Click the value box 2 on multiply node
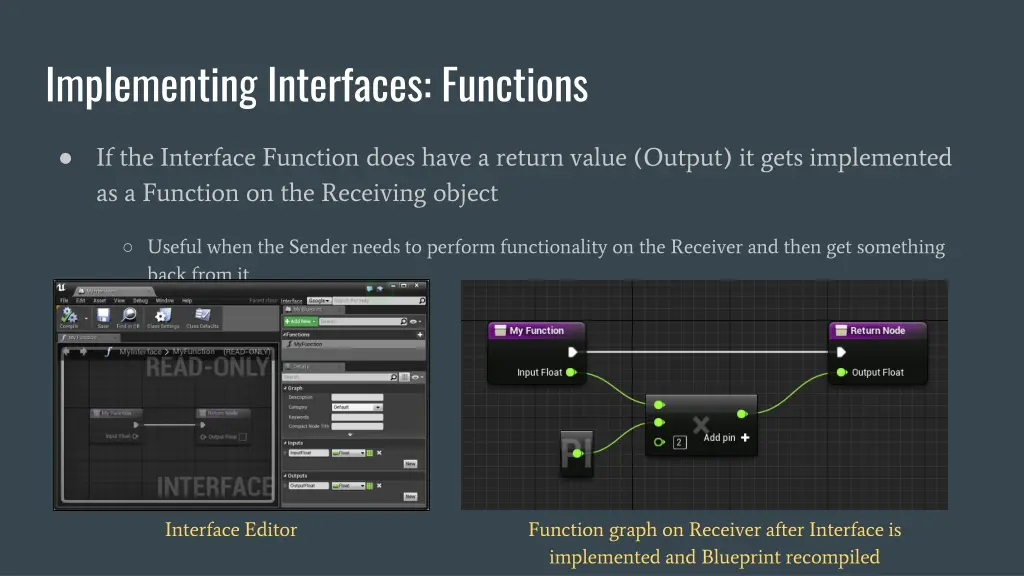The height and width of the screenshot is (576, 1024). click(679, 442)
